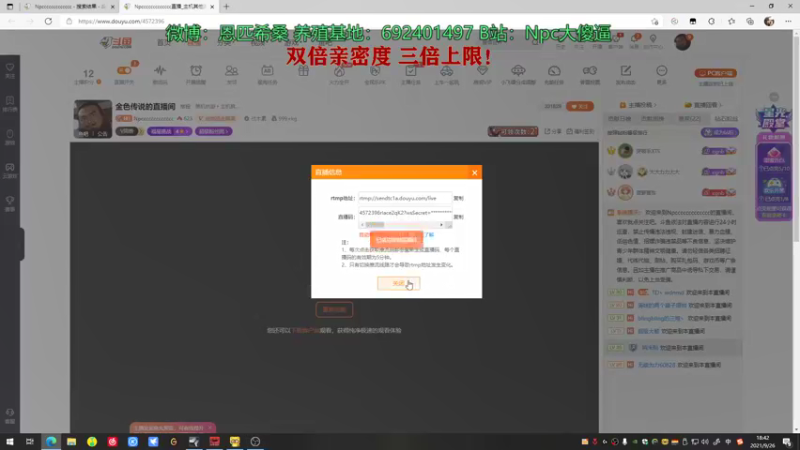800x450 pixels.
Task: Click the download client link below video
Action: coord(306,331)
